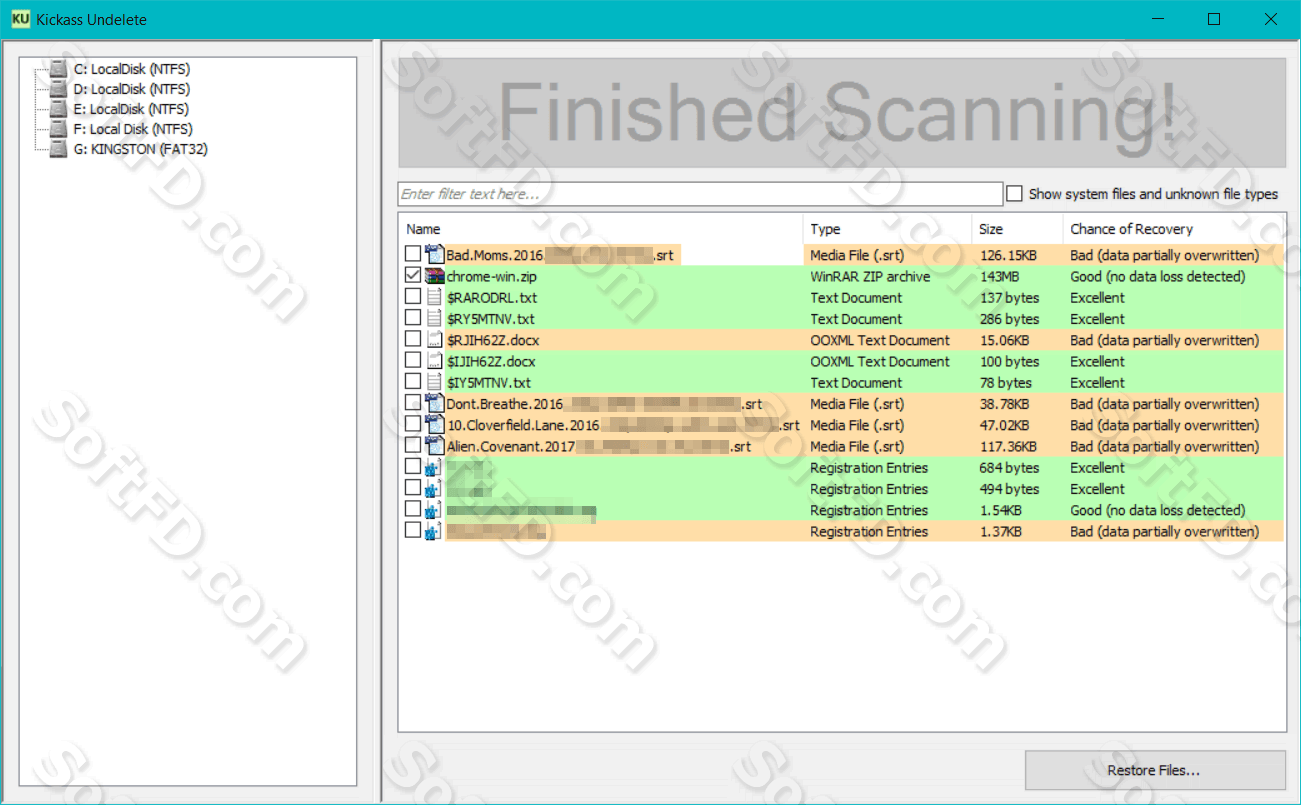This screenshot has width=1301, height=805.
Task: Click the 117.36KB size cell
Action: pos(1008,446)
